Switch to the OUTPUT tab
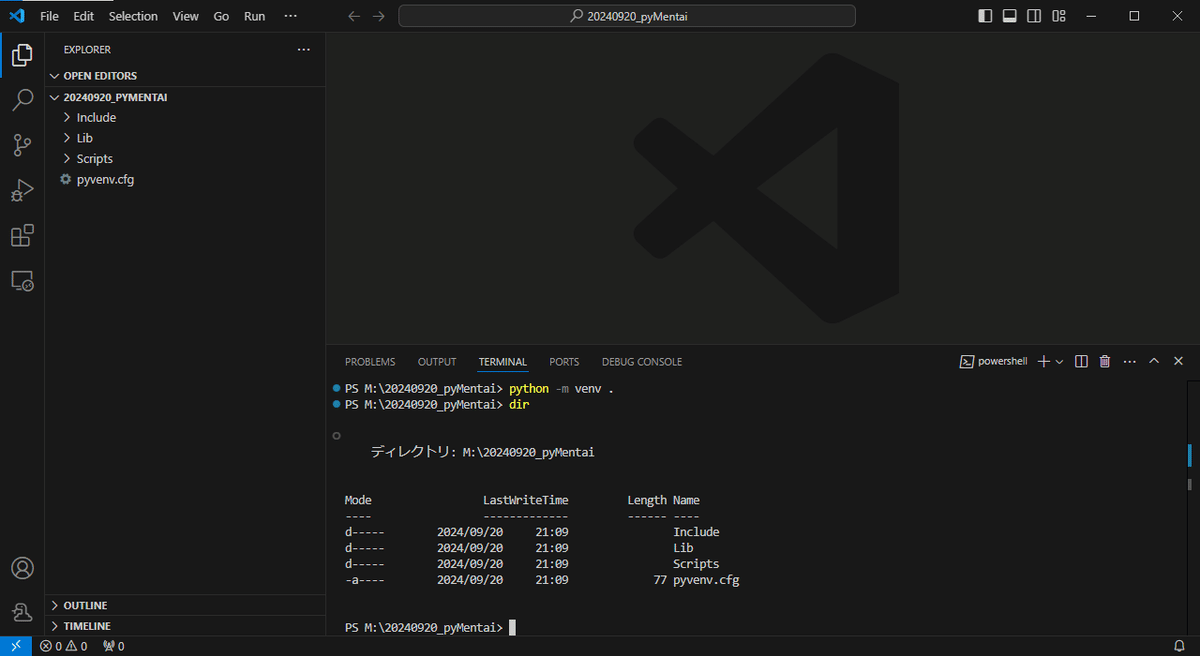 (437, 362)
